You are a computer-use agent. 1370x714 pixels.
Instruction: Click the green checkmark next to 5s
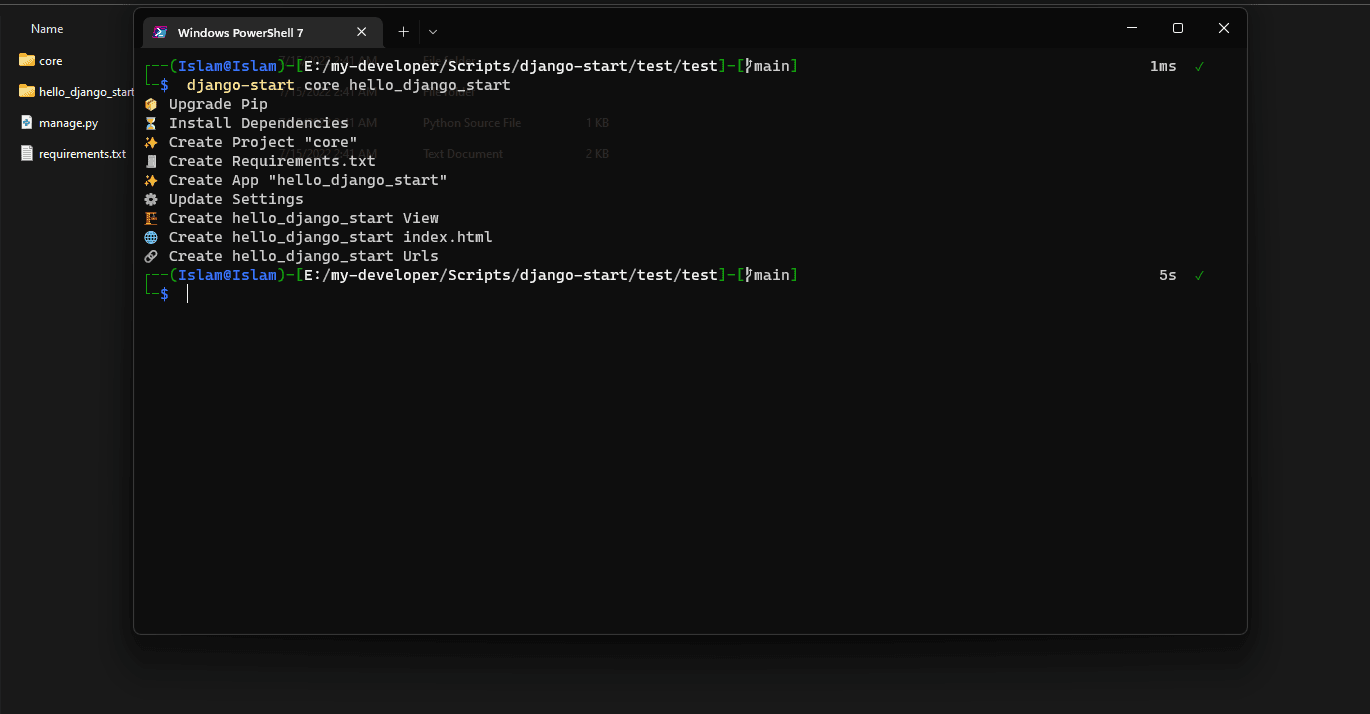1199,275
